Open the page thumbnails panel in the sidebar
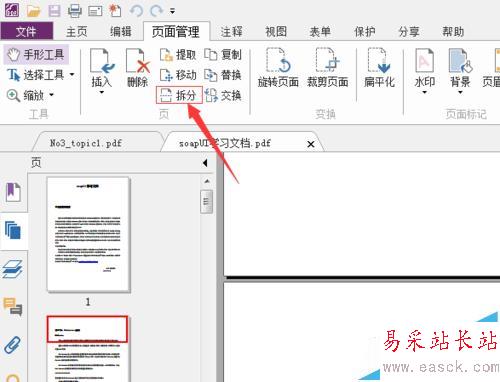Image resolution: width=500 pixels, height=382 pixels. coord(13,230)
